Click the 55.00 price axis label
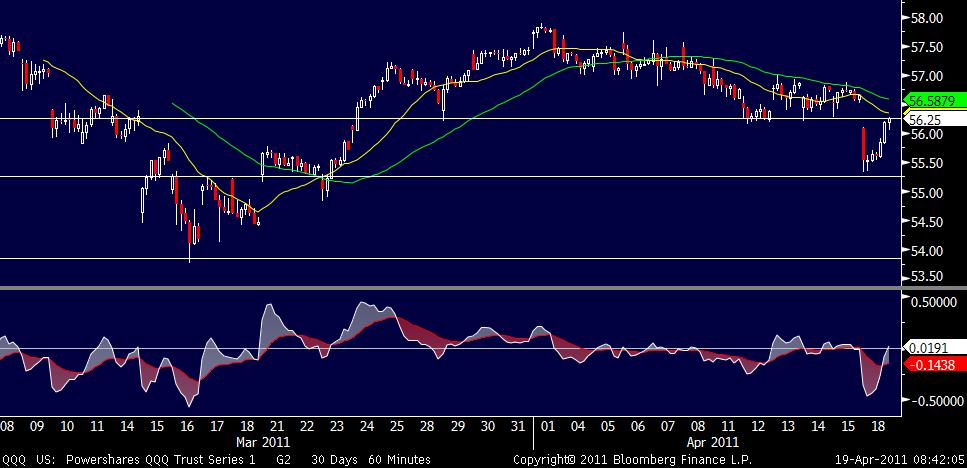The width and height of the screenshot is (967, 468). coord(926,193)
